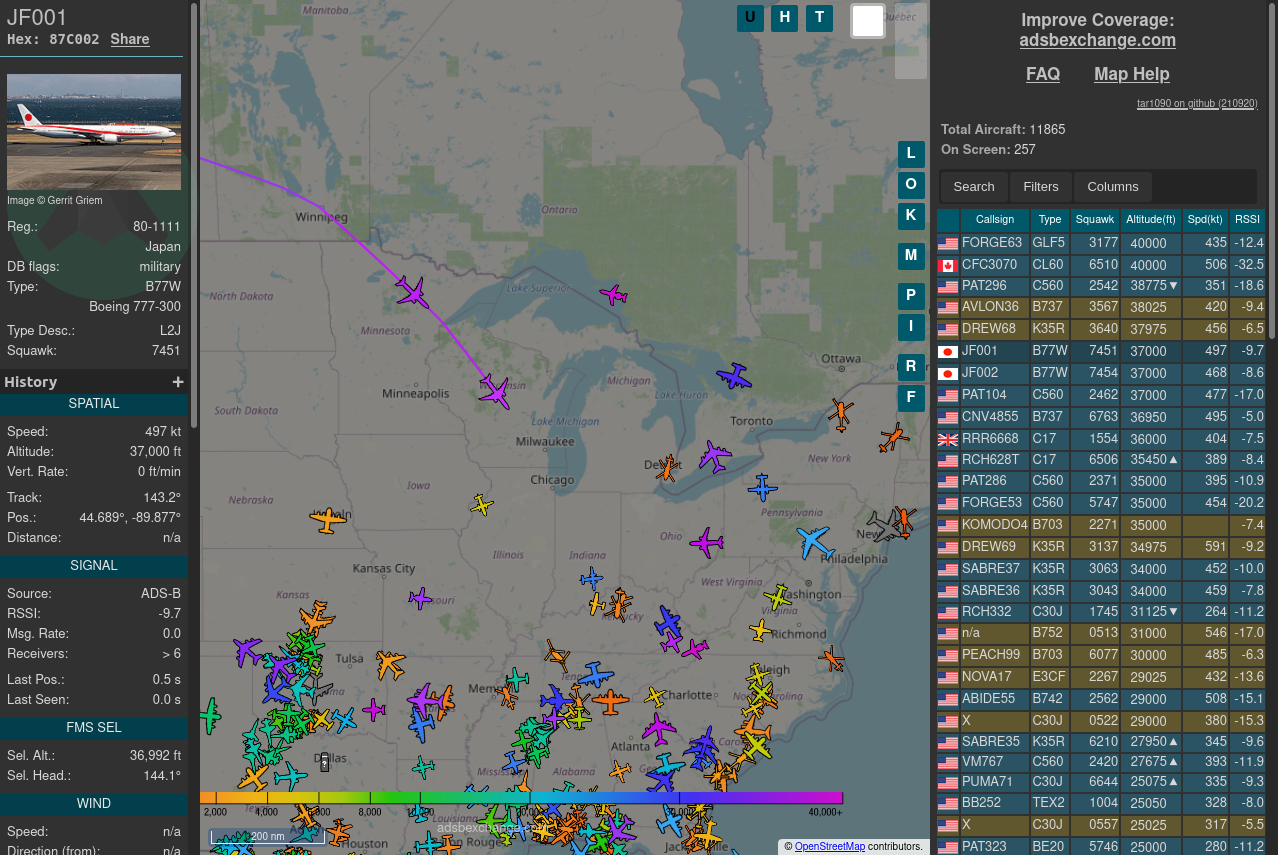This screenshot has height=855, width=1278.
Task: Open the adsbexchange.com link
Action: pyautogui.click(x=1098, y=41)
